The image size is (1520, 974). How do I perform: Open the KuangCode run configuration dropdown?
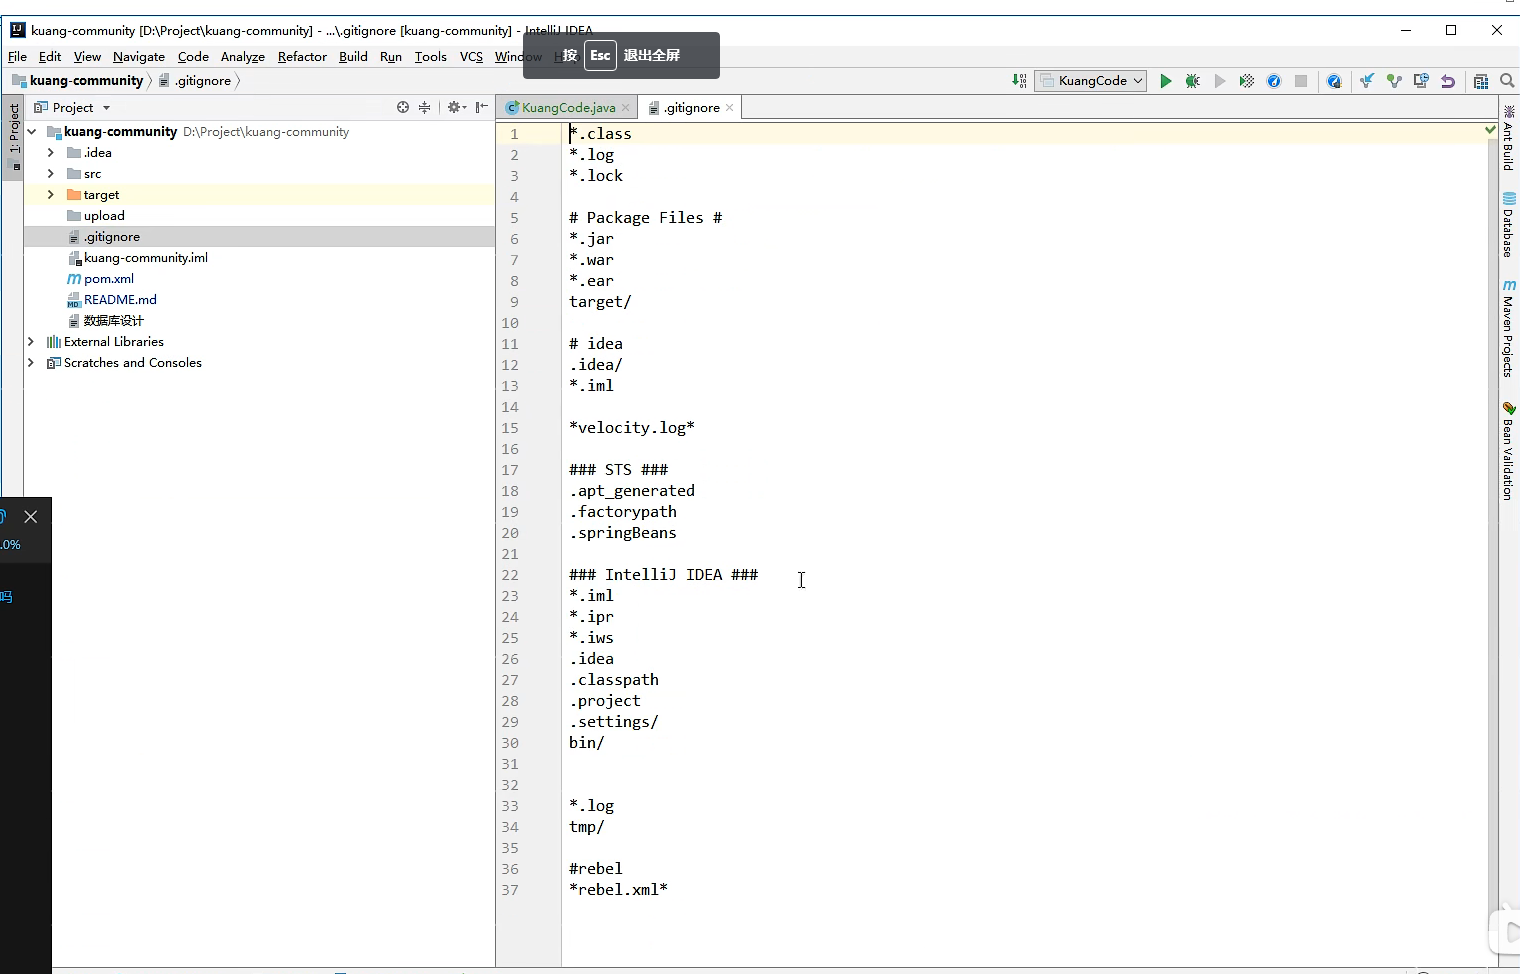pyautogui.click(x=1091, y=81)
